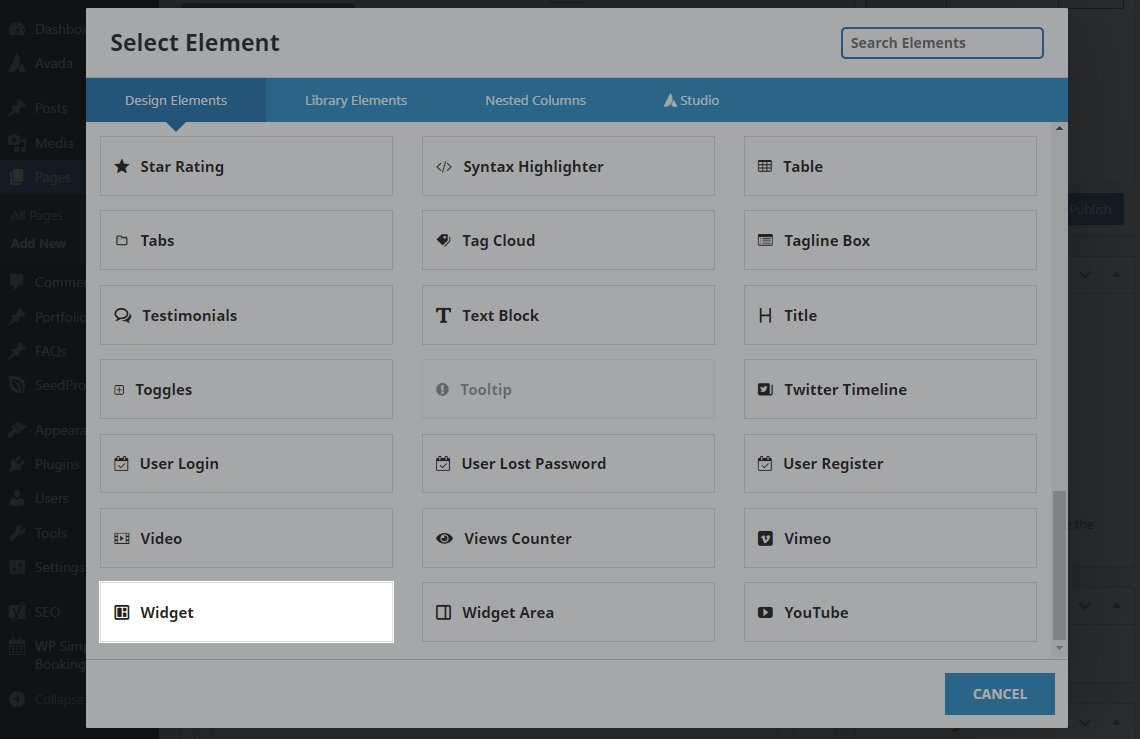The image size is (1140, 739).
Task: Click the Search Elements input field
Action: (941, 43)
